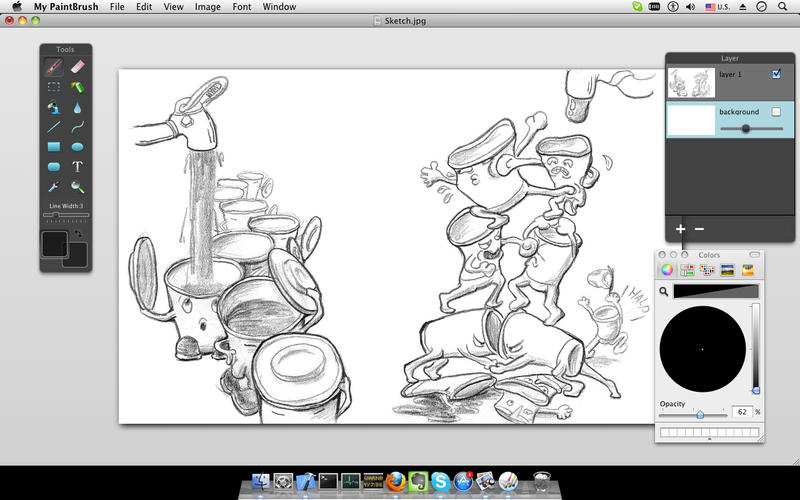Pick the Spray can tool
This screenshot has width=800, height=500.
(78, 87)
